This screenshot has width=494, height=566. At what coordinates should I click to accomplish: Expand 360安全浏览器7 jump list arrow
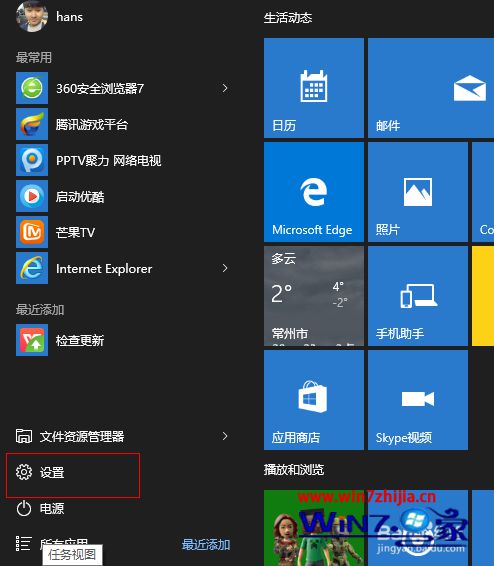225,88
